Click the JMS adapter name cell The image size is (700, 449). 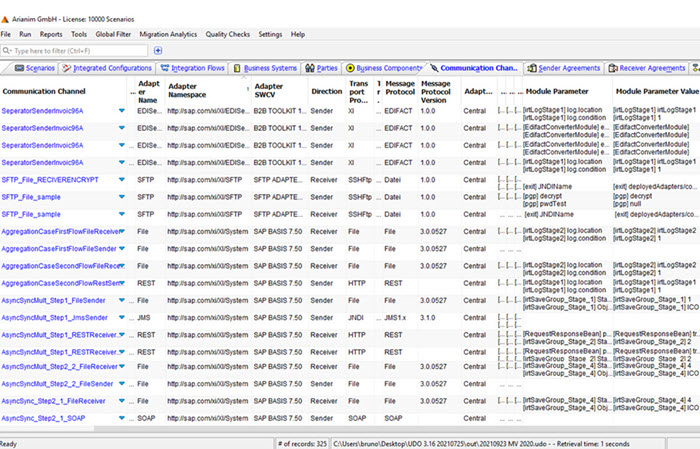click(x=144, y=318)
